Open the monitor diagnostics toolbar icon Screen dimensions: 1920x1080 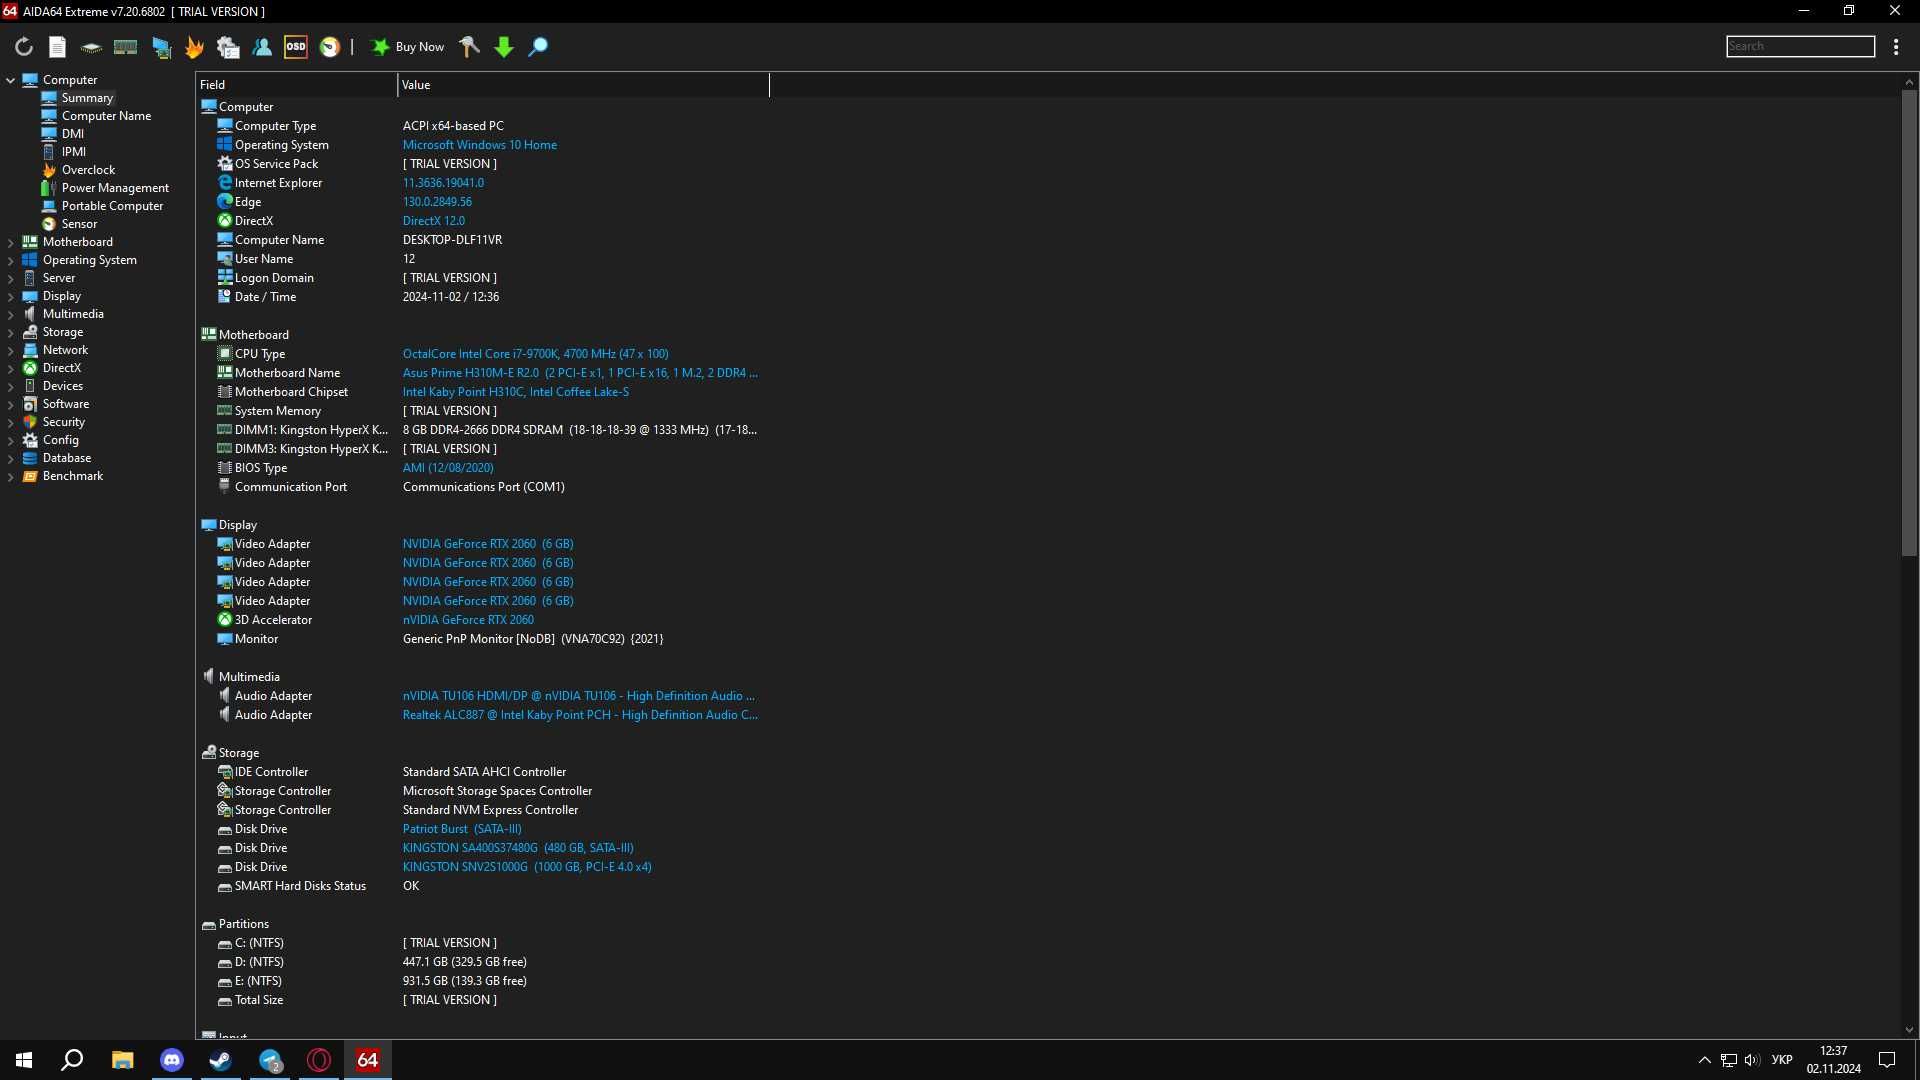161,47
